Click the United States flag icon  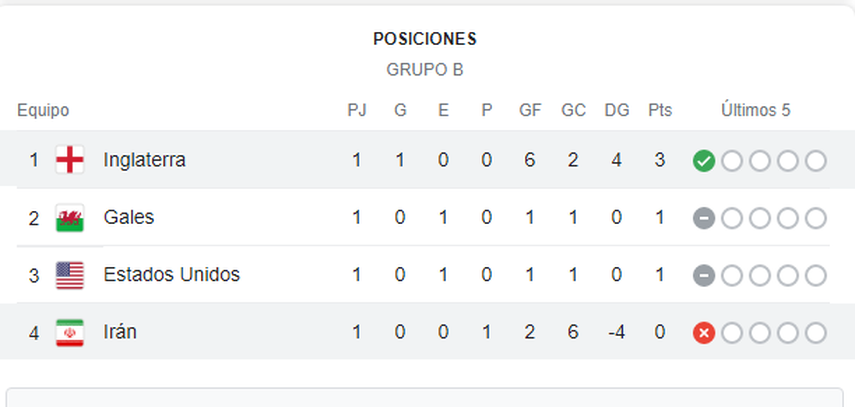[70, 275]
